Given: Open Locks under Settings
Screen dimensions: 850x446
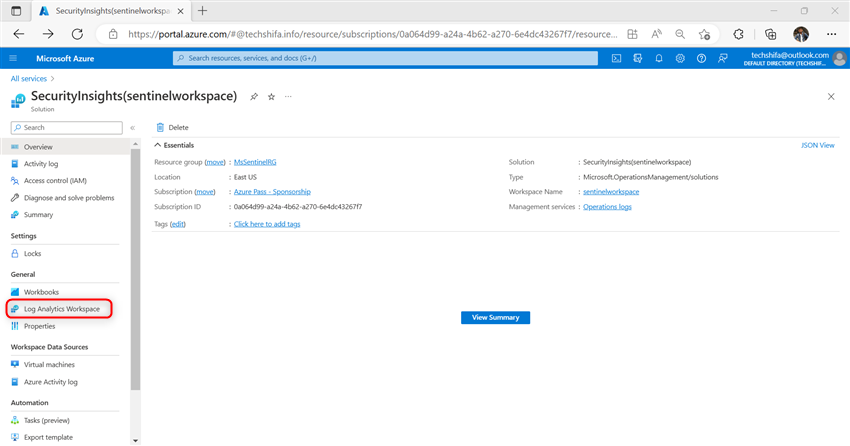Looking at the screenshot, I should pyautogui.click(x=65, y=254).
